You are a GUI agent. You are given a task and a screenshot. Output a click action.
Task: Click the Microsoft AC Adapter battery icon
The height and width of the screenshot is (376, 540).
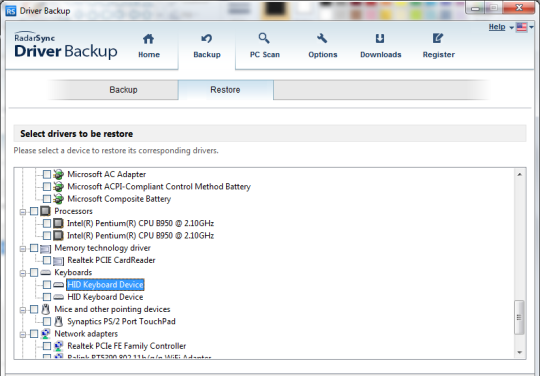59,174
